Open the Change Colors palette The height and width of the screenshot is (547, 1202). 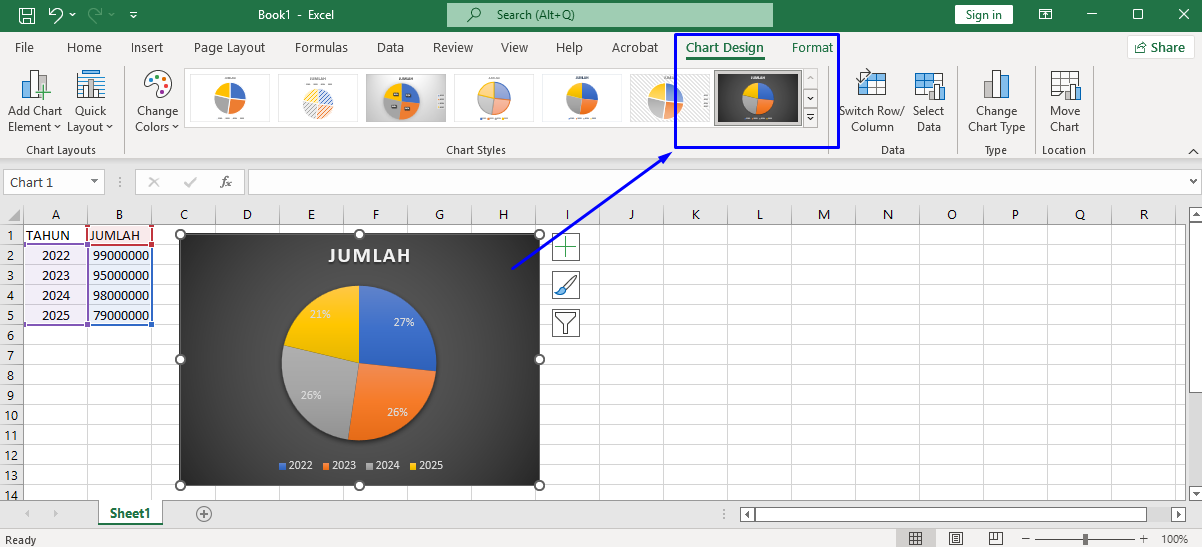coord(157,87)
